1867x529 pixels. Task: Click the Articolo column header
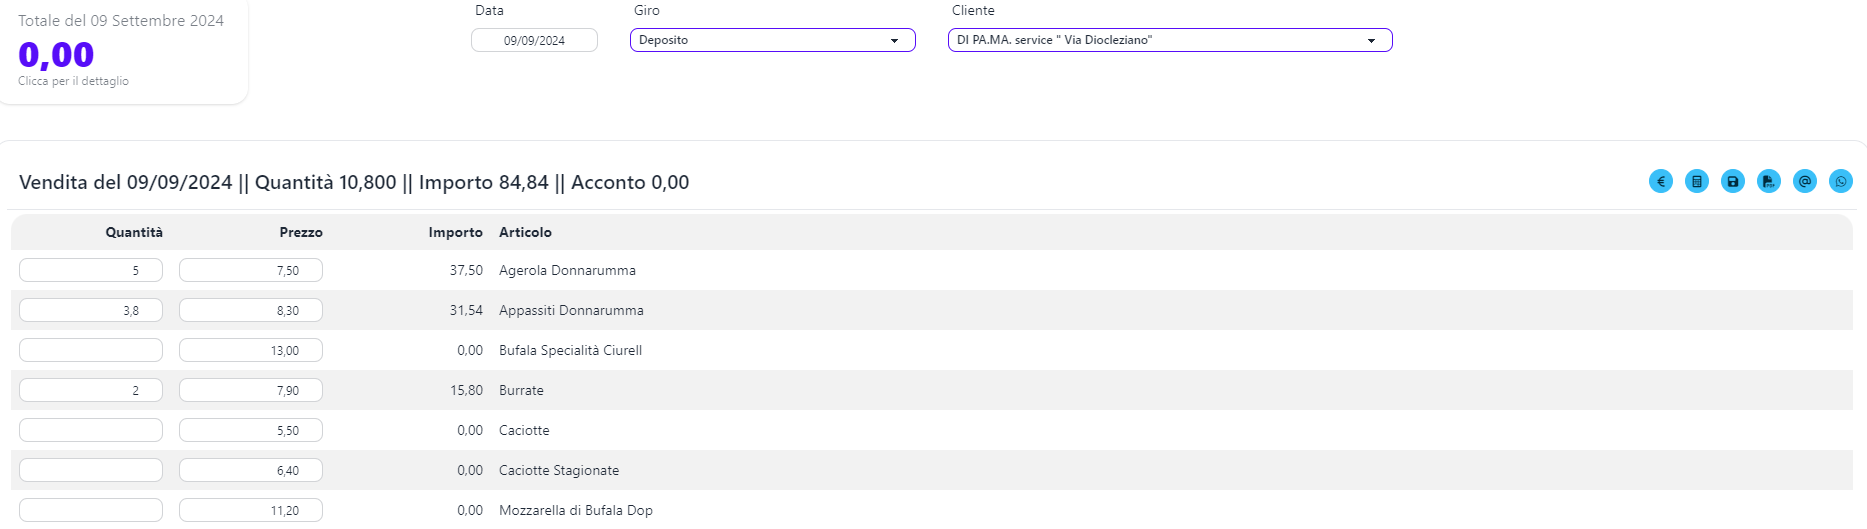(525, 232)
